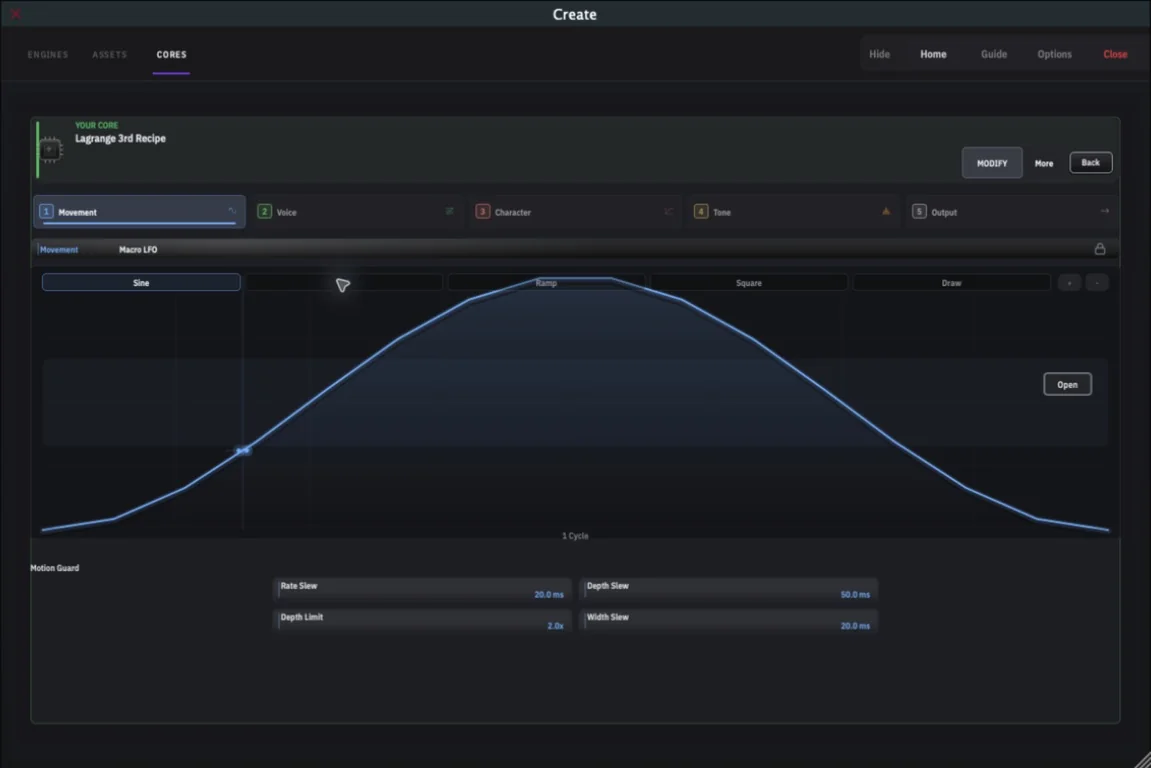Click the Lagrange 3rd Recipe core name
The height and width of the screenshot is (768, 1151).
click(120, 138)
